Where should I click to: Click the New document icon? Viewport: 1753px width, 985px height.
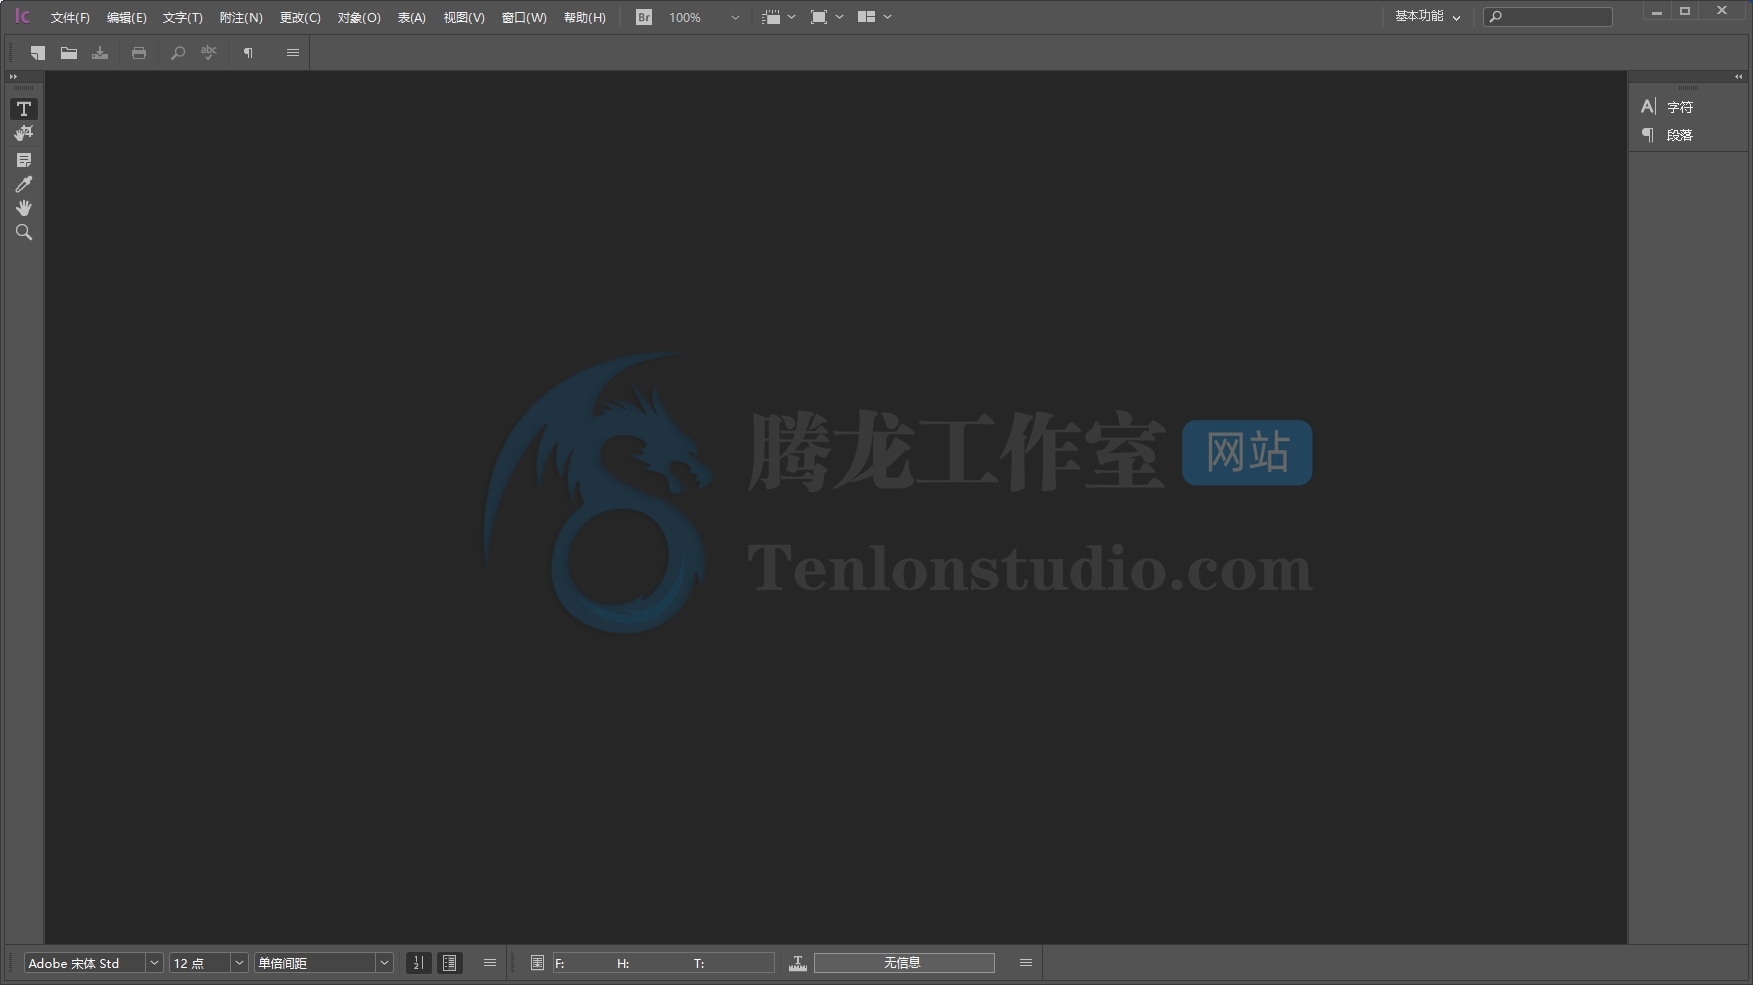point(37,53)
